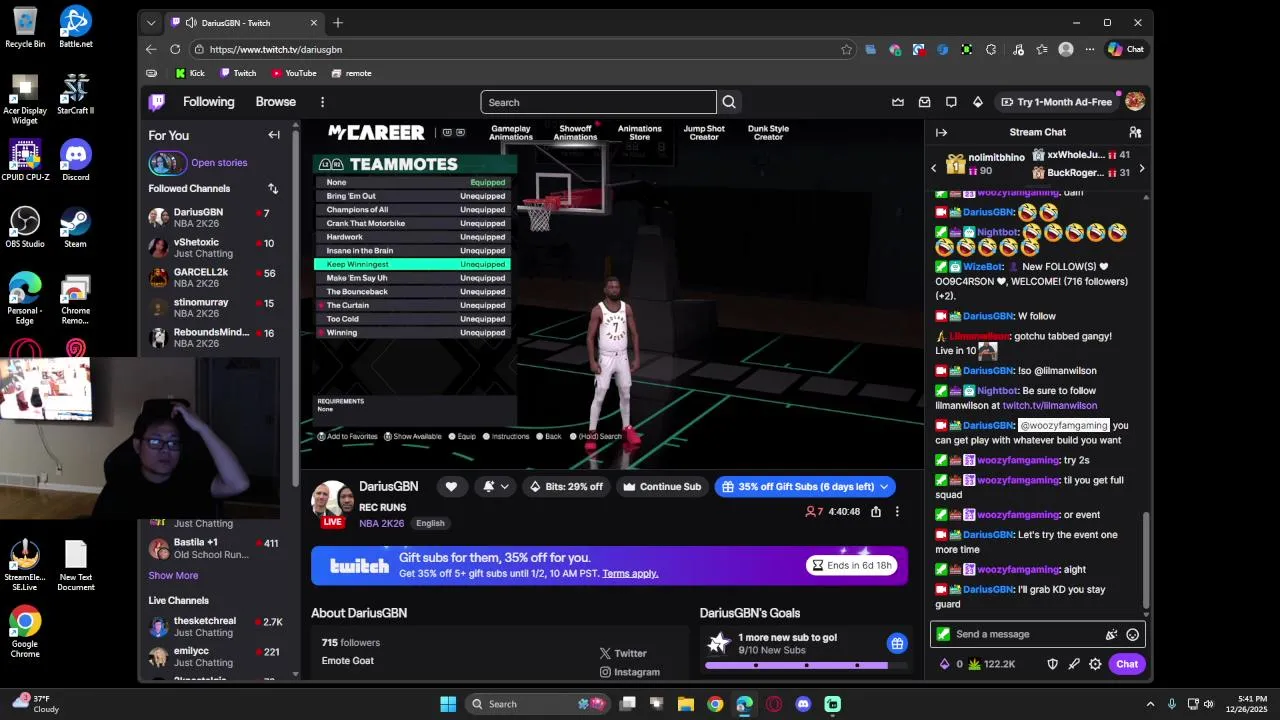This screenshot has width=1280, height=720.
Task: Click the sword mod tools icon
Action: (x=1074, y=664)
